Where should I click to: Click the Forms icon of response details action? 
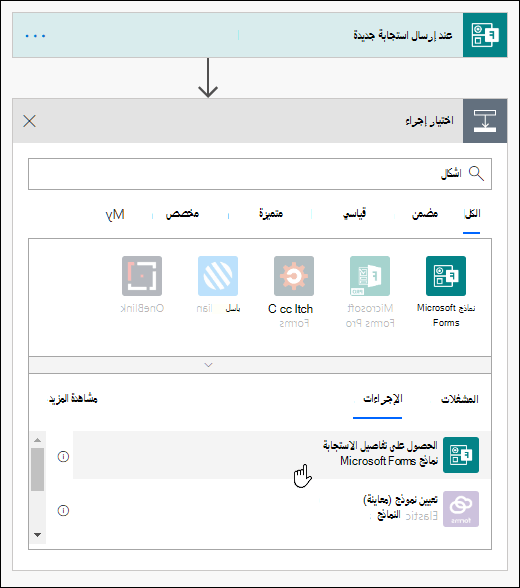(461, 455)
